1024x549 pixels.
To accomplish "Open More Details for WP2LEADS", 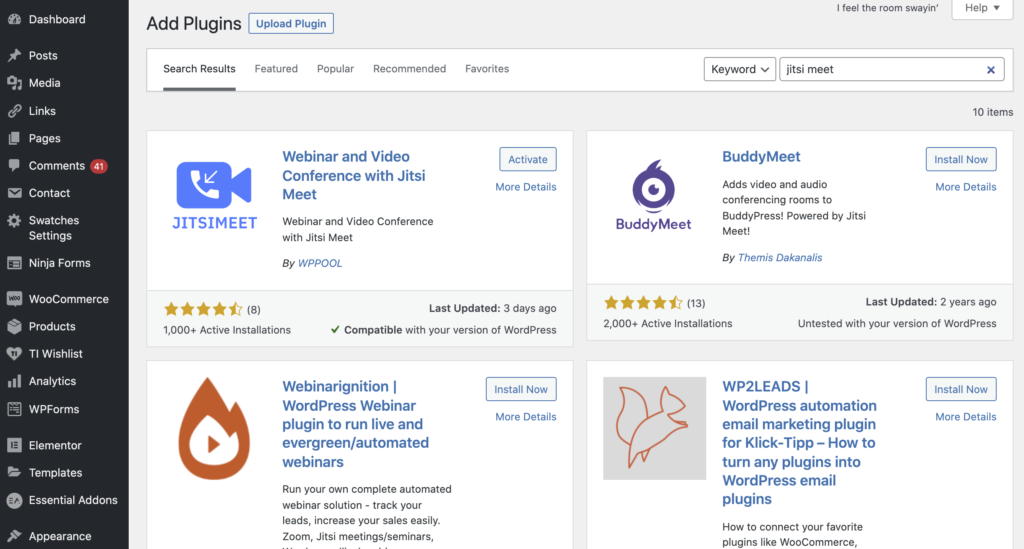I will tap(966, 416).
